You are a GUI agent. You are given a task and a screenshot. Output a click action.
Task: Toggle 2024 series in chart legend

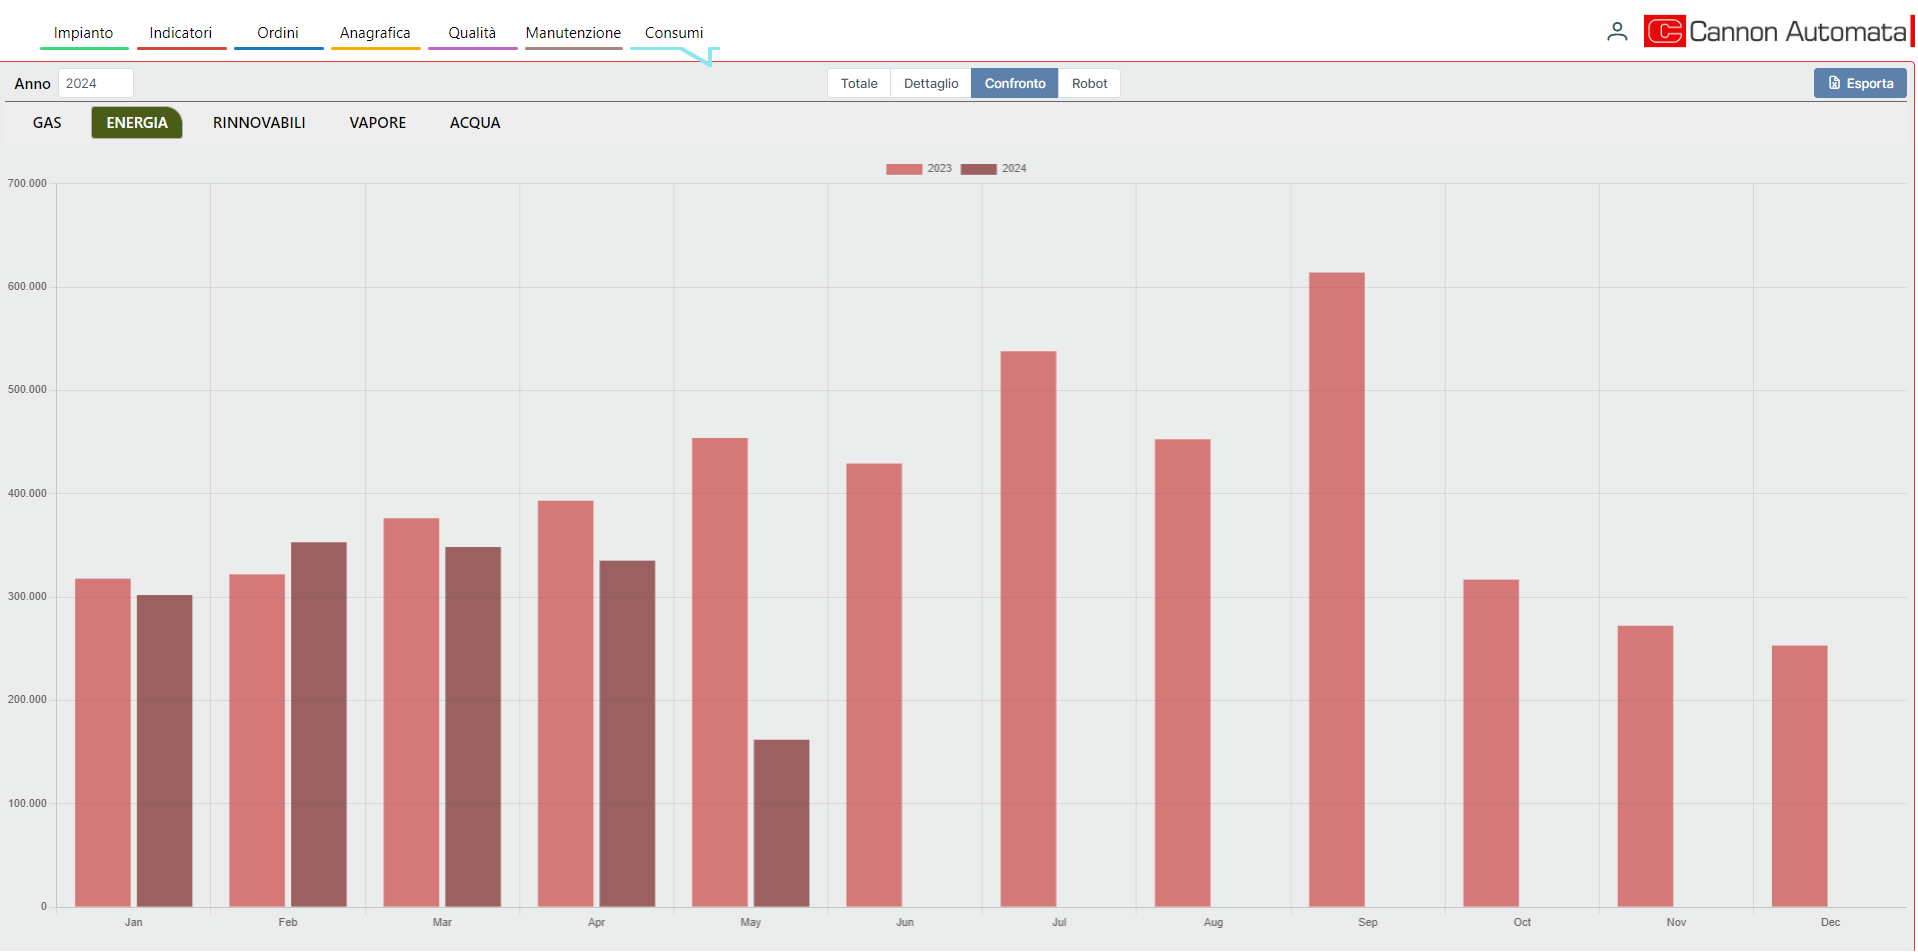tap(993, 169)
